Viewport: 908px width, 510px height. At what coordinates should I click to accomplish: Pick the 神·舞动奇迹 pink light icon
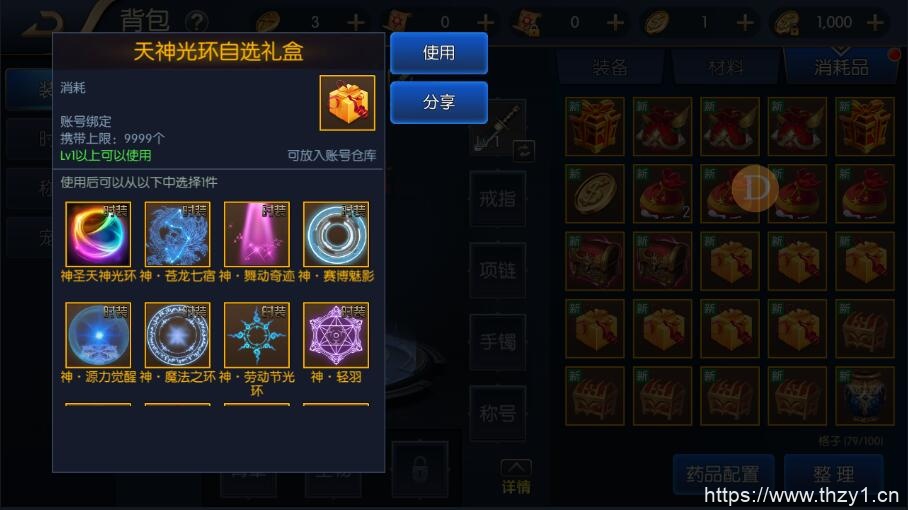coord(257,234)
